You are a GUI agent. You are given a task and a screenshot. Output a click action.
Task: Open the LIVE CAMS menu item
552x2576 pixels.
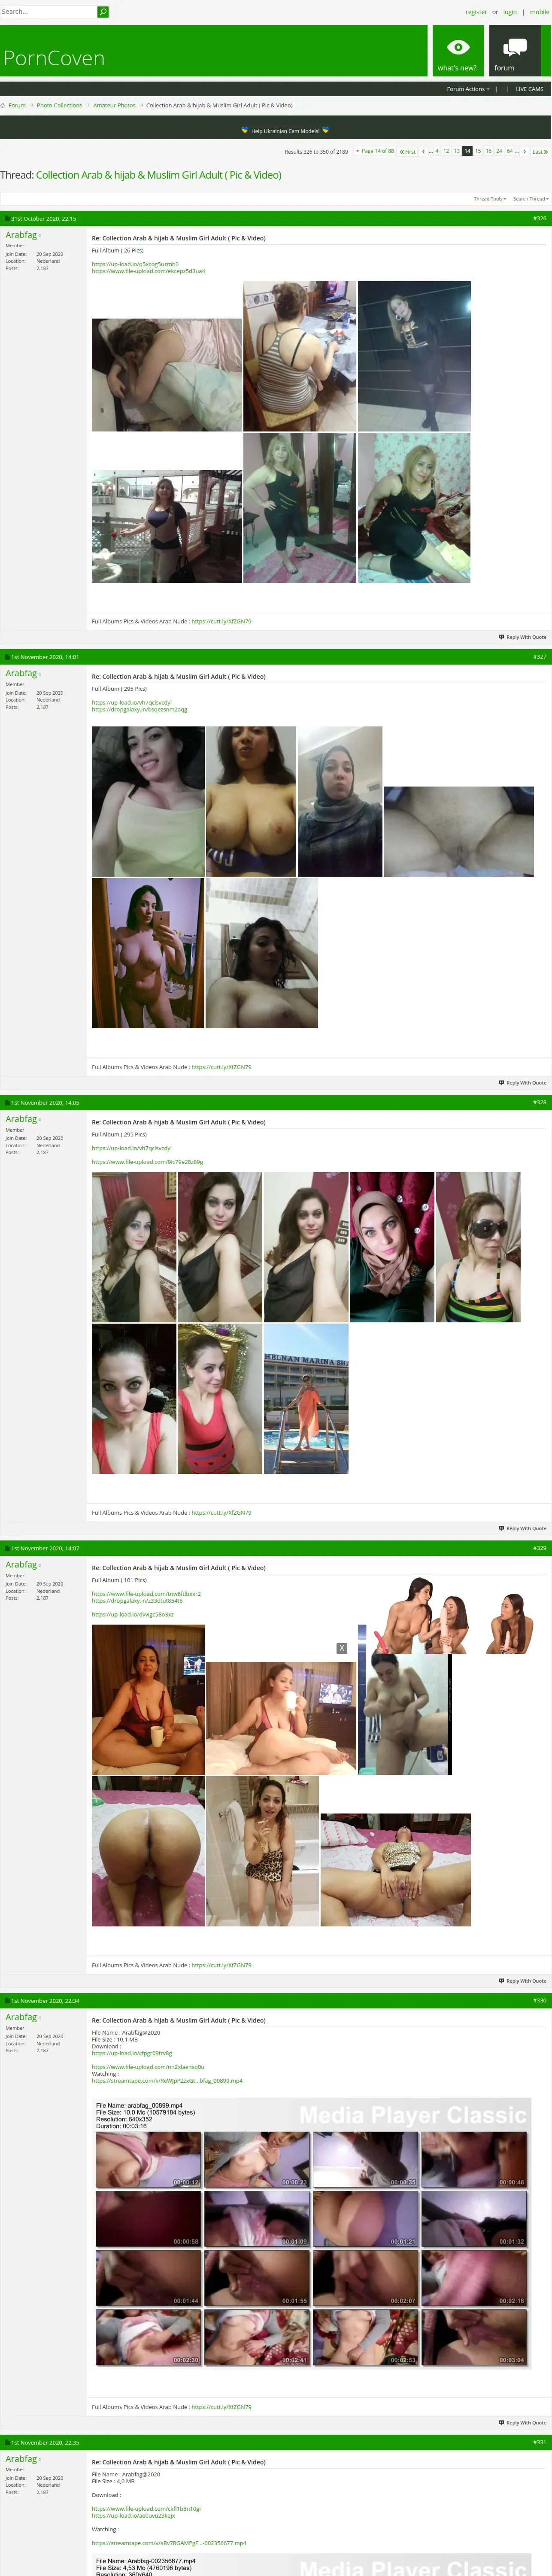(x=529, y=89)
